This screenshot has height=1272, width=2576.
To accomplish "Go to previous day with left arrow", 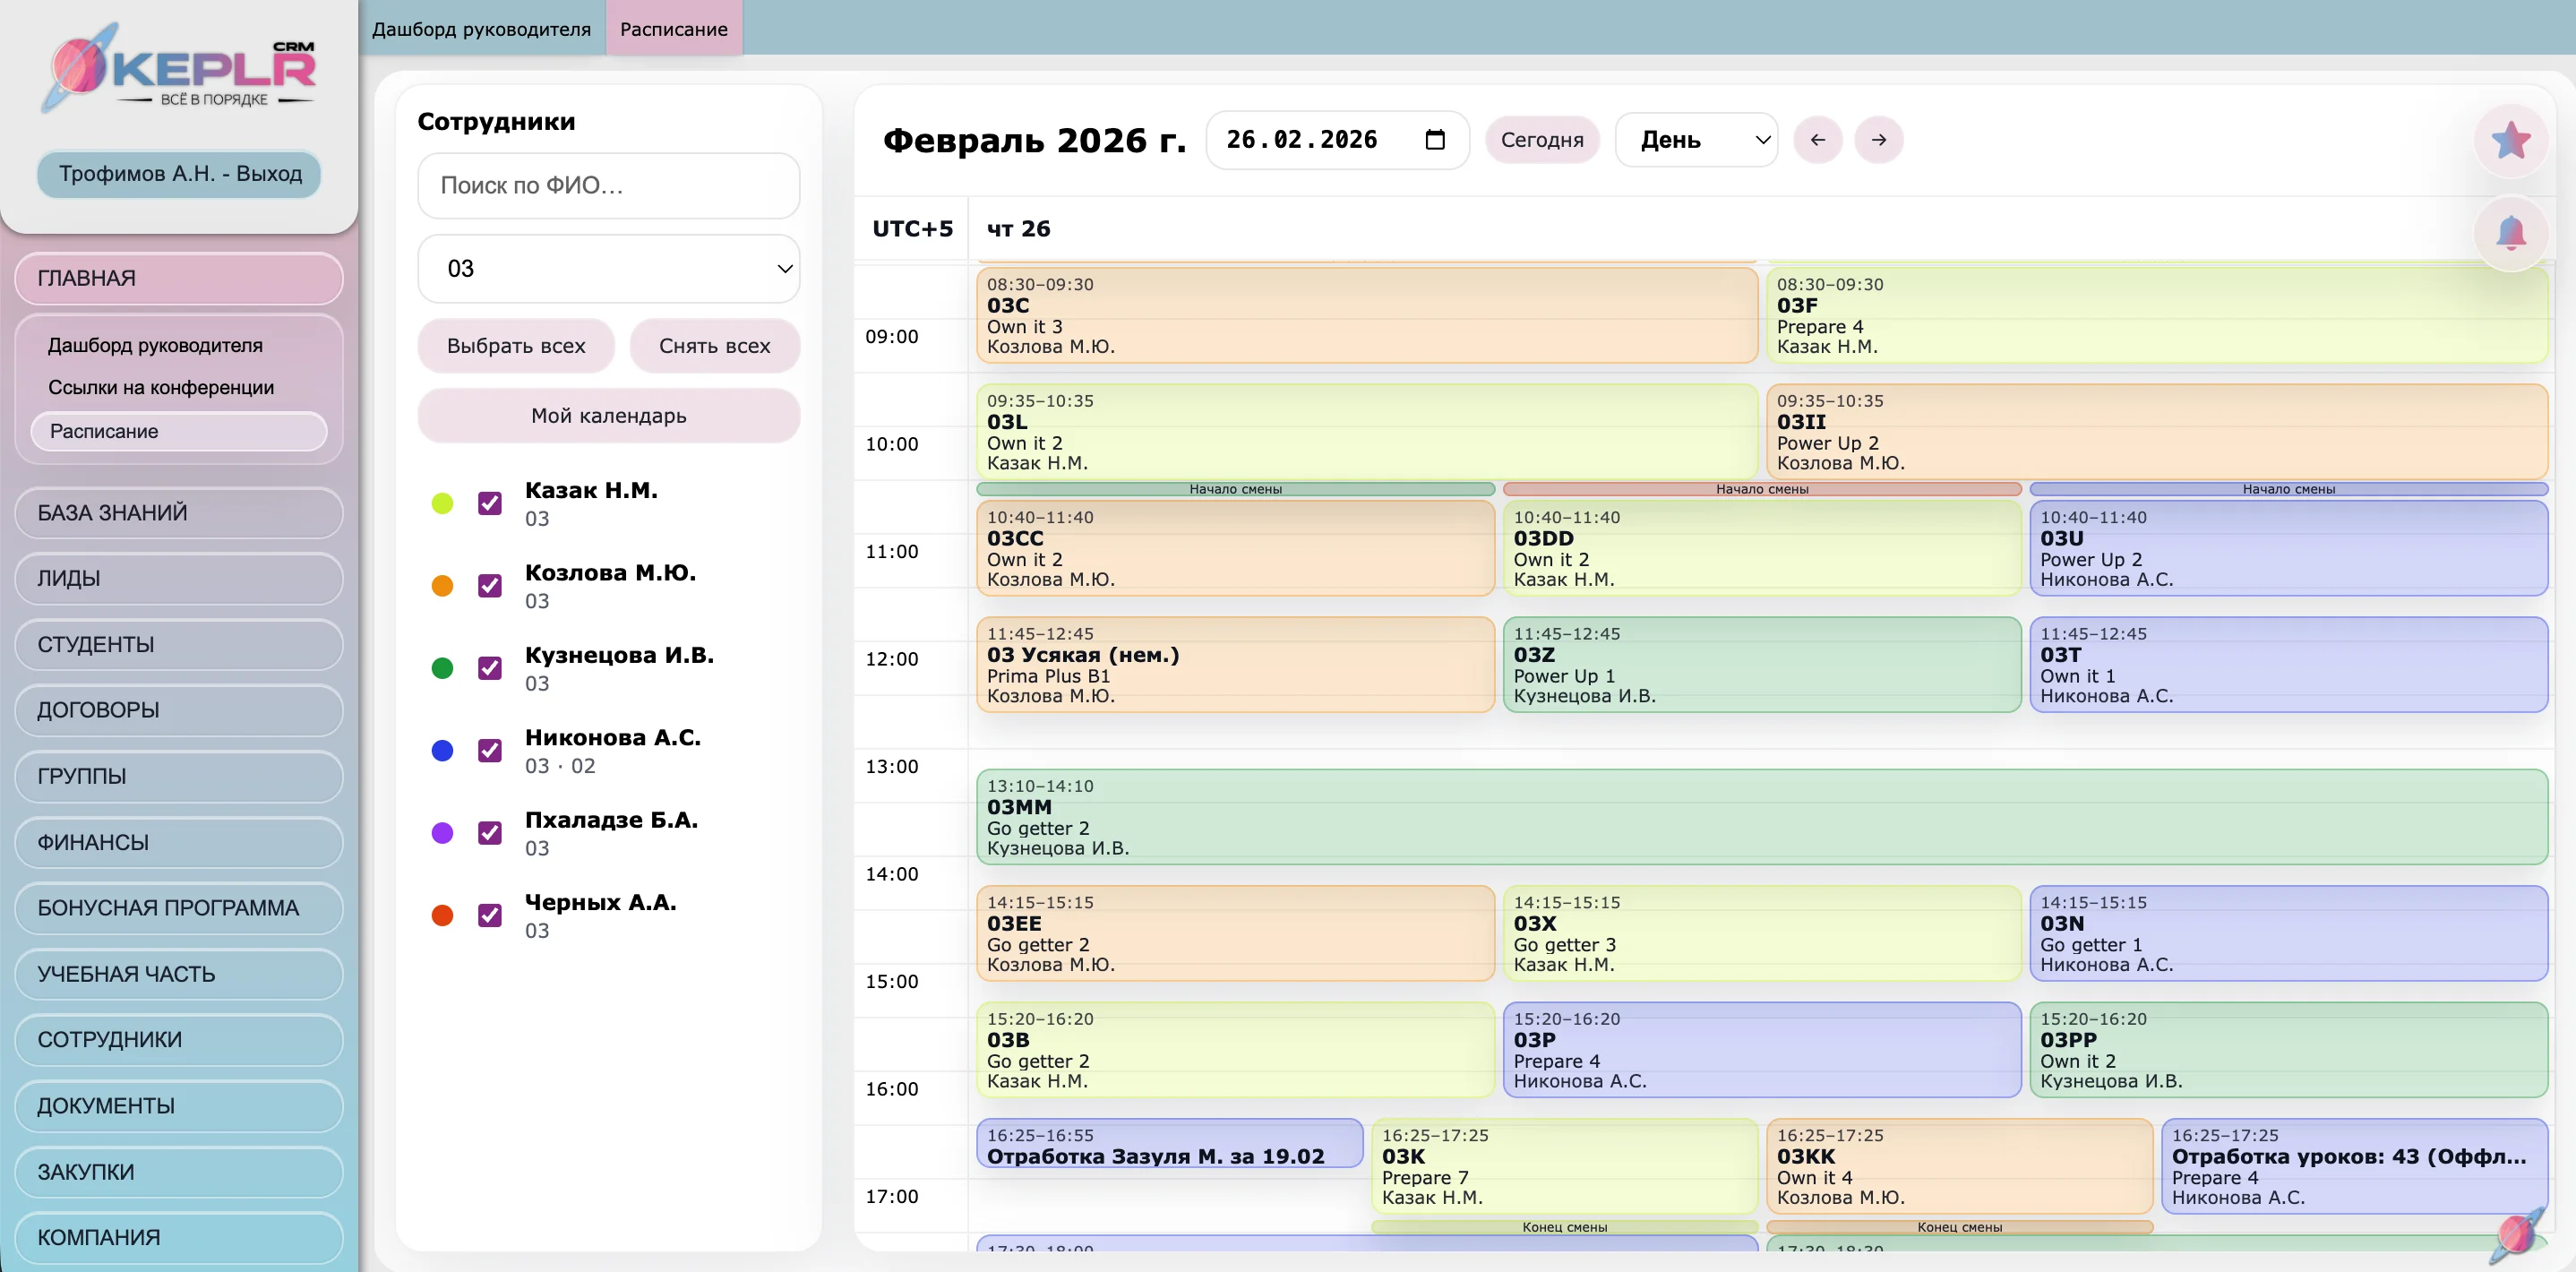I will point(1817,140).
